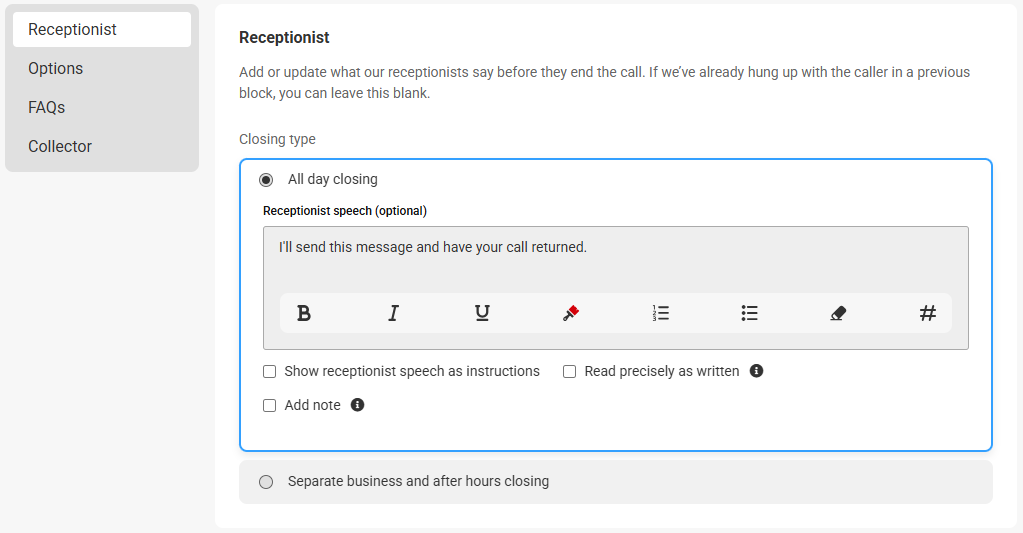Show info for Read precisely as written

(x=756, y=371)
